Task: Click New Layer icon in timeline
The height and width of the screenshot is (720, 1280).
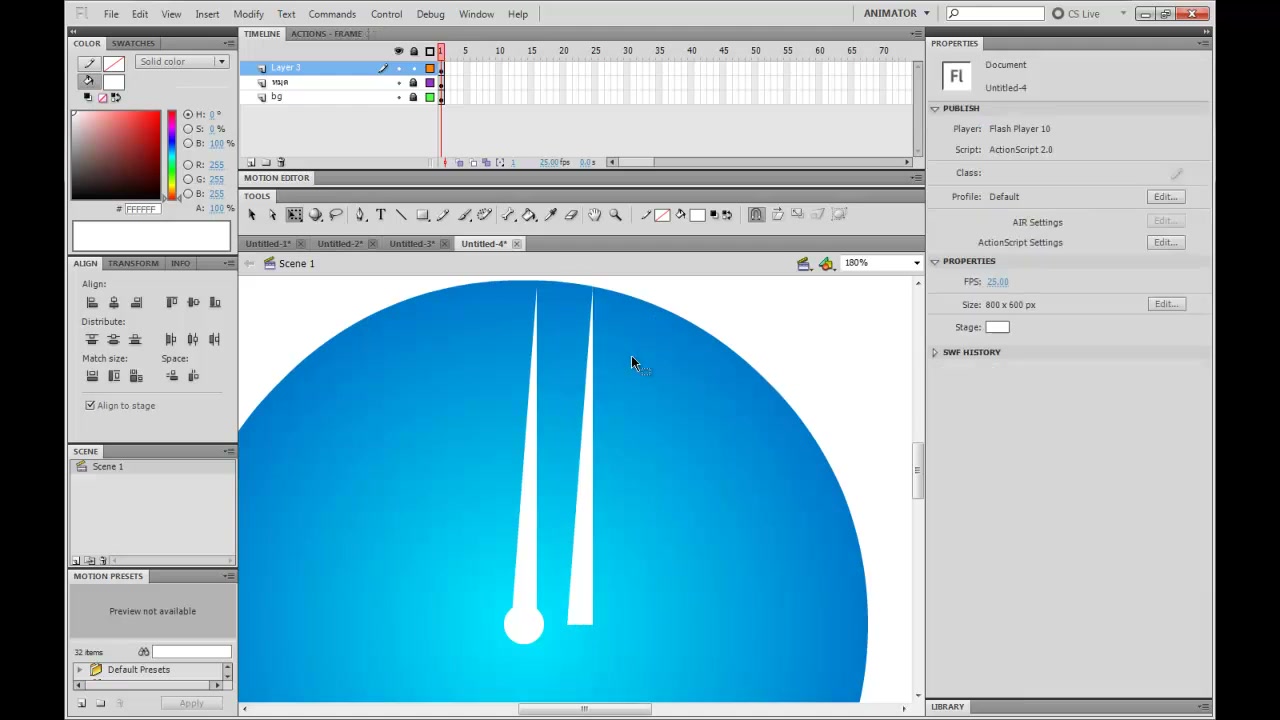Action: (x=251, y=162)
